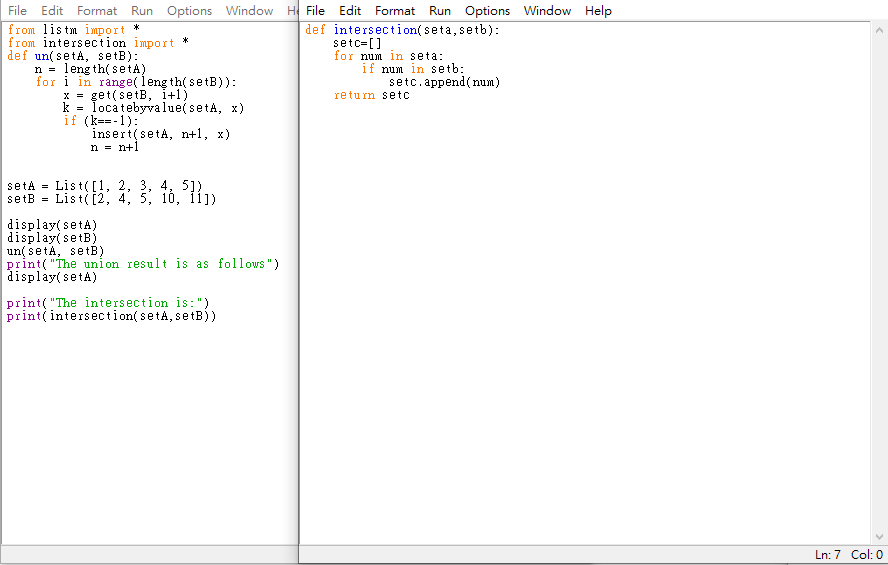This screenshot has height=565, width=888.
Task: Click the 'for i in range(length(setB)):' line
Action: [136, 82]
